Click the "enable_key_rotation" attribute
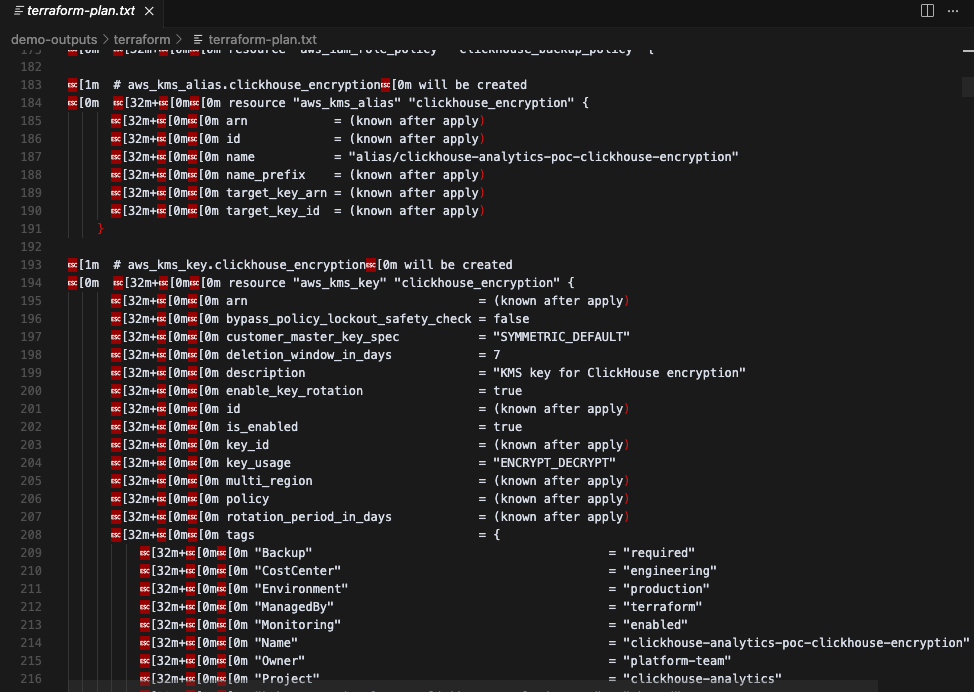Image resolution: width=974 pixels, height=692 pixels. coord(294,391)
